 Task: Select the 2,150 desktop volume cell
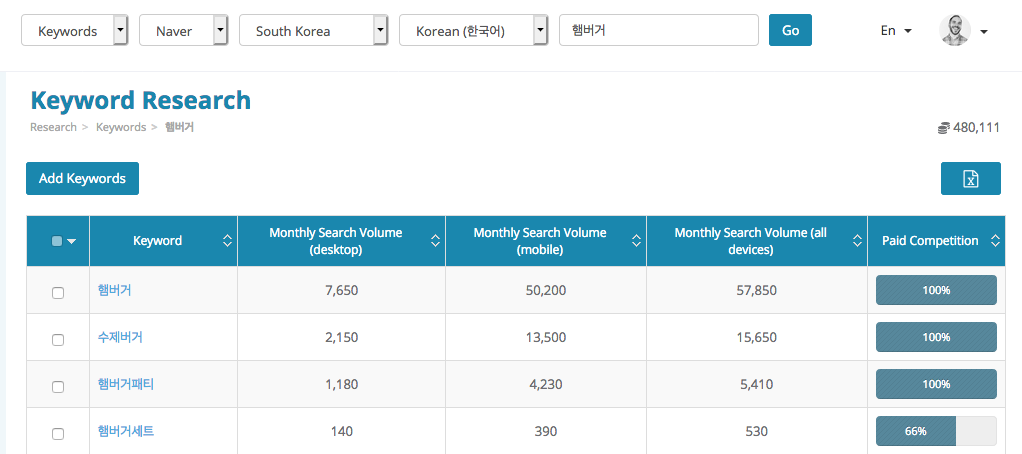(x=342, y=337)
